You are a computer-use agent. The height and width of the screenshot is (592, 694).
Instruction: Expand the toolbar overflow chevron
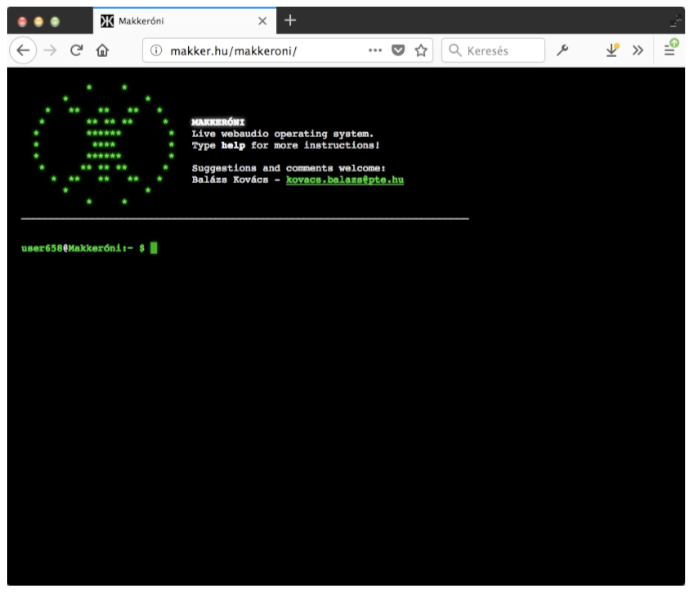[x=637, y=50]
